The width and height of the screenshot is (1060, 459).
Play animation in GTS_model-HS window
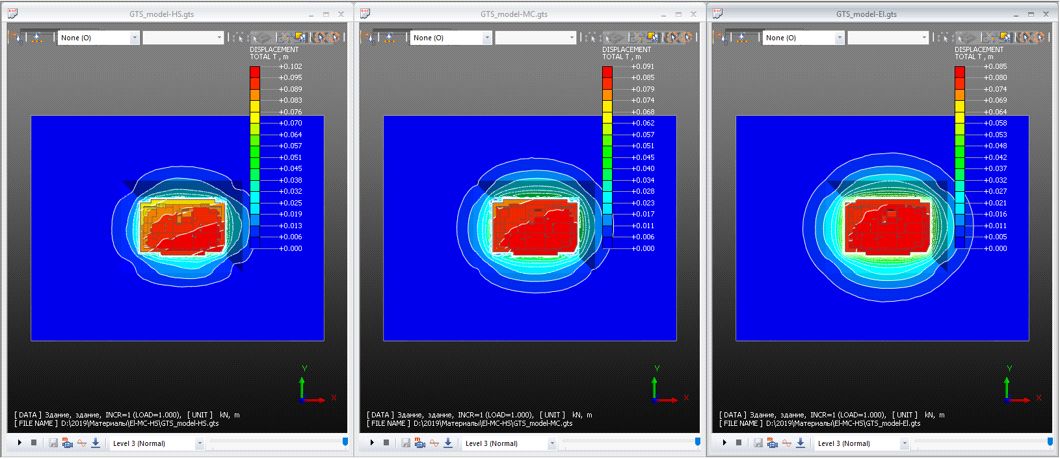point(21,442)
